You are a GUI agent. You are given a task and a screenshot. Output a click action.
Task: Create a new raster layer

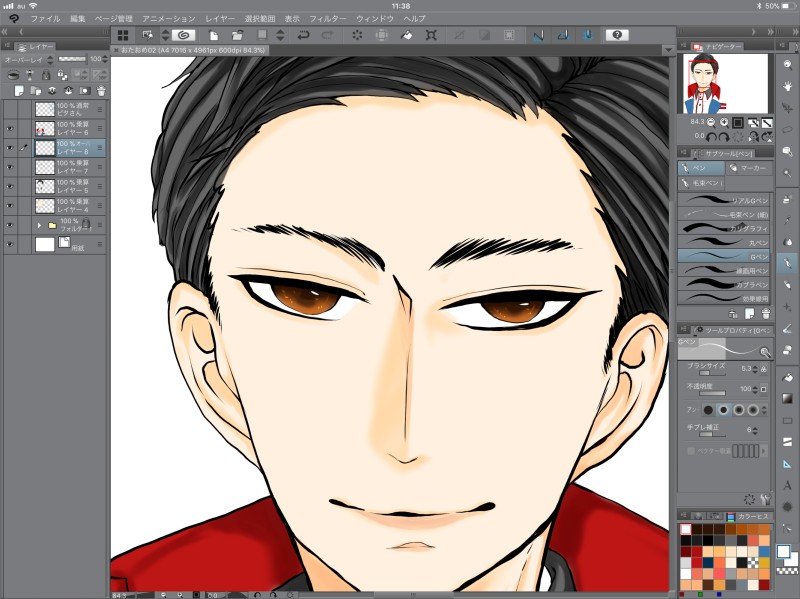19,91
